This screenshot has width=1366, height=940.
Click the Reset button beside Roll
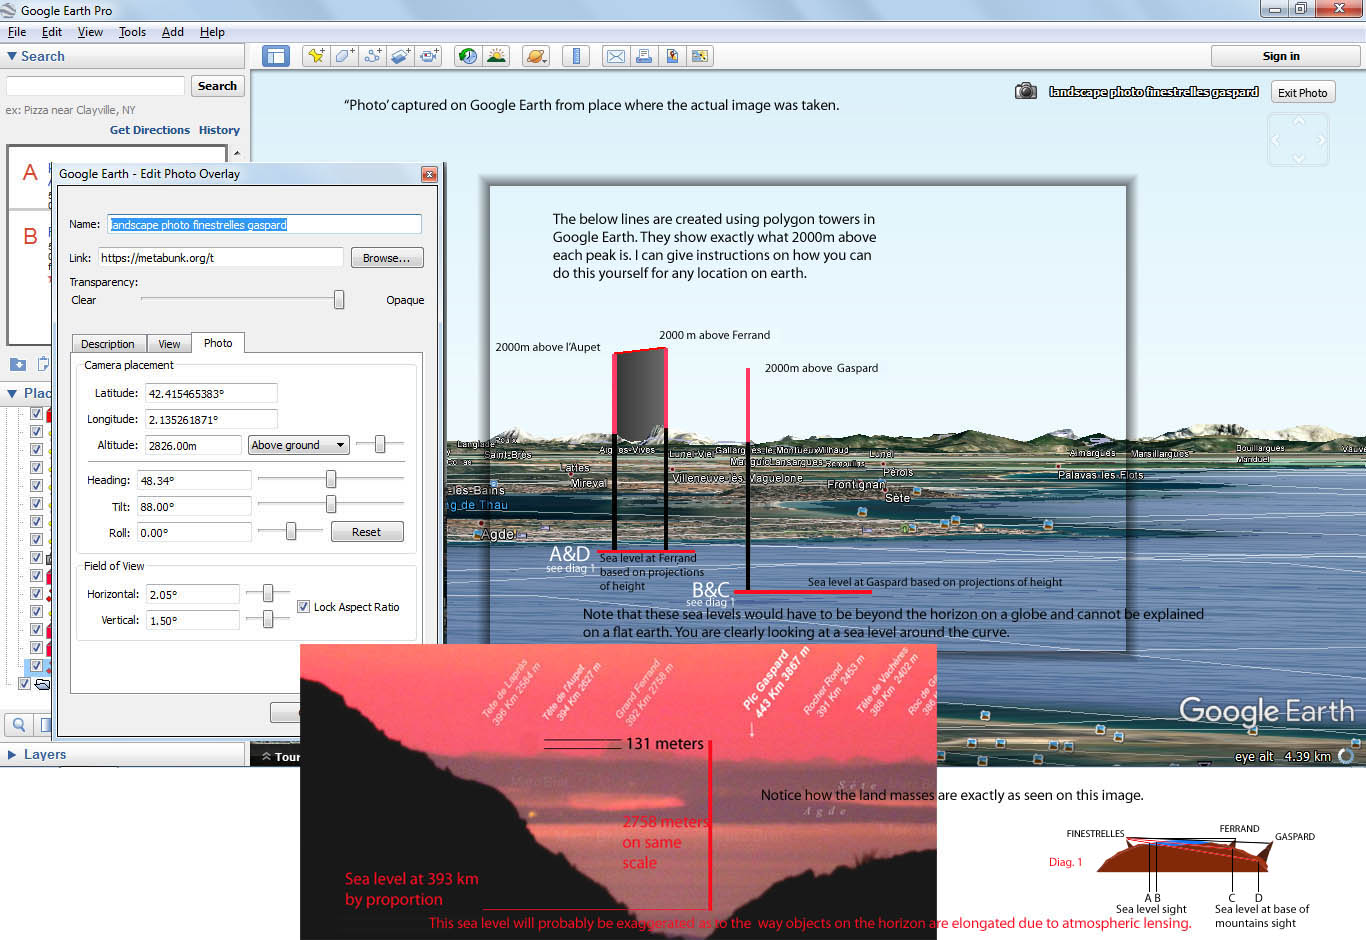point(367,532)
